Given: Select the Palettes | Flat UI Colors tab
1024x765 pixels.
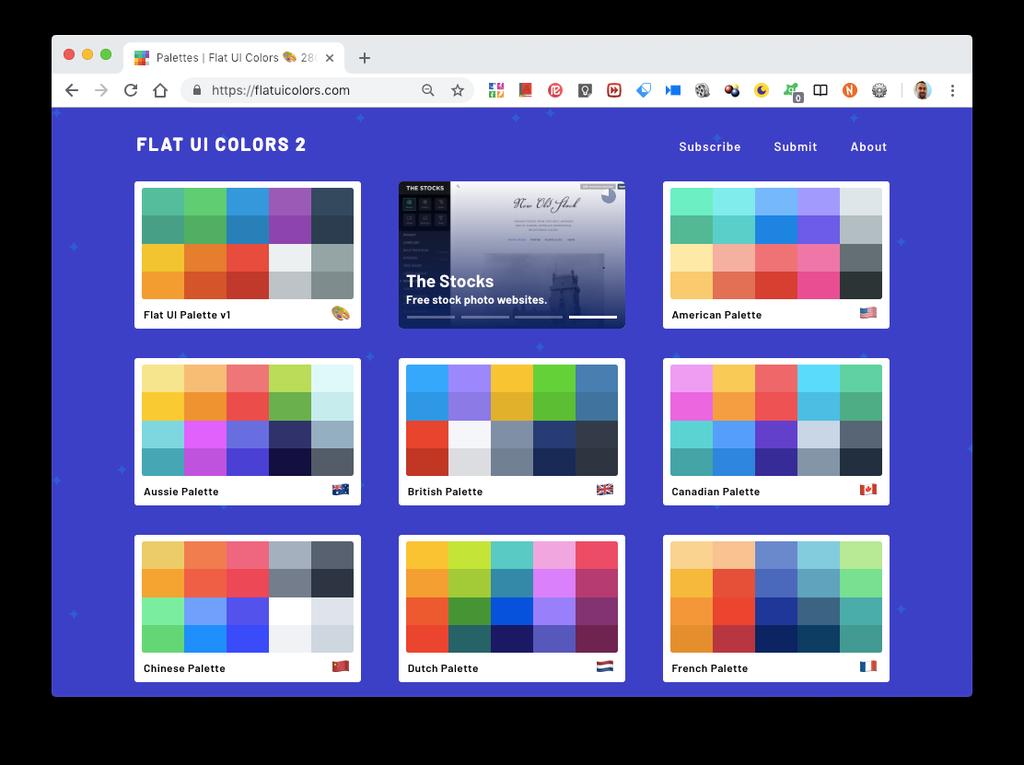Looking at the screenshot, I should click(234, 57).
